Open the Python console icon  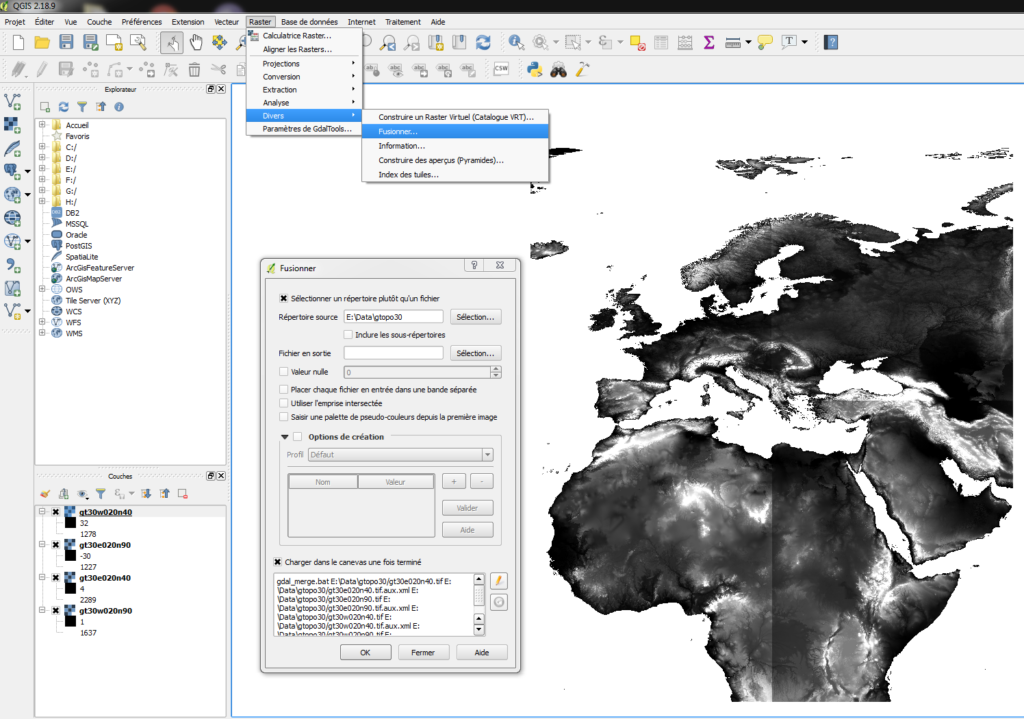coord(535,69)
